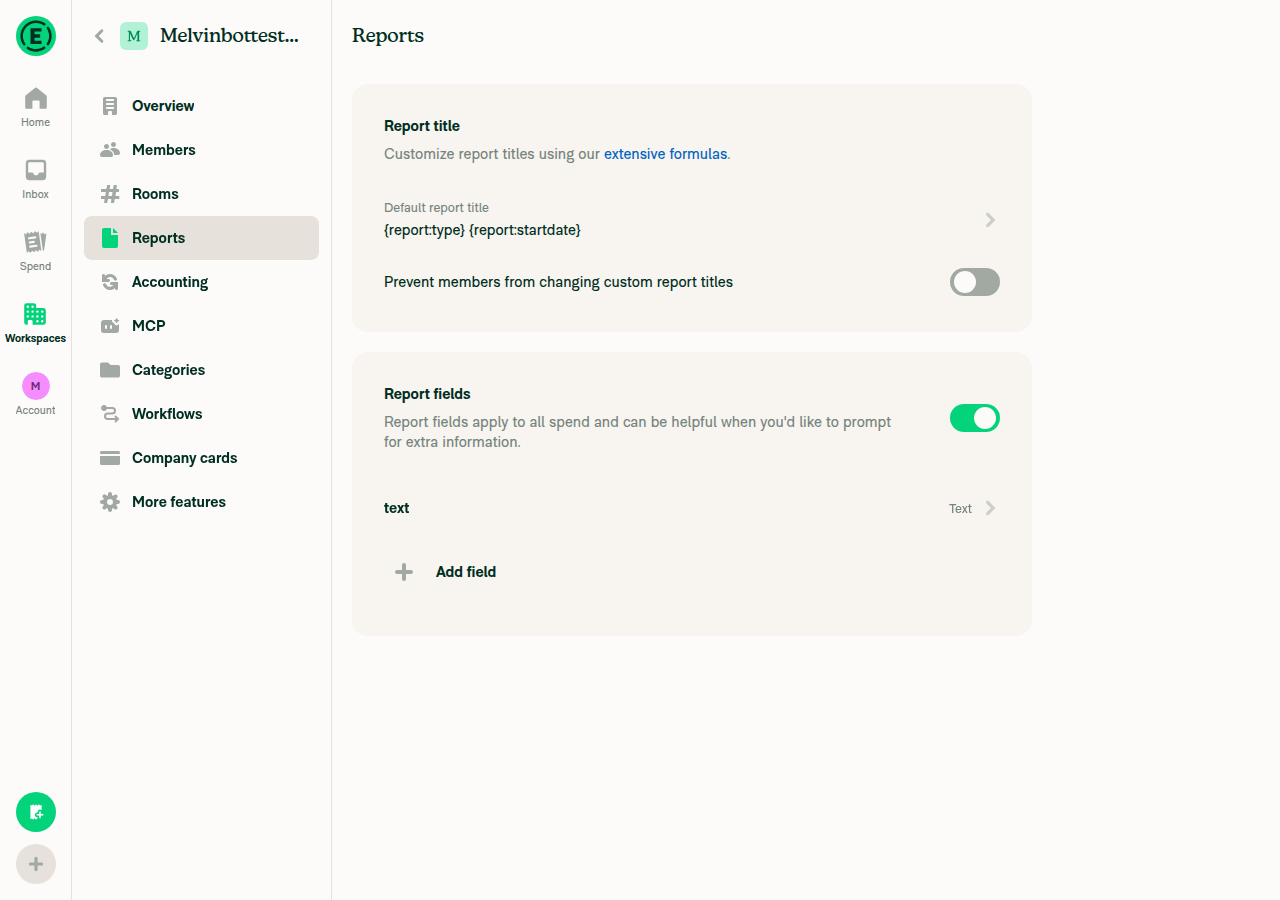Open the MCP section
Image resolution: width=1280 pixels, height=900 pixels.
pyautogui.click(x=201, y=326)
